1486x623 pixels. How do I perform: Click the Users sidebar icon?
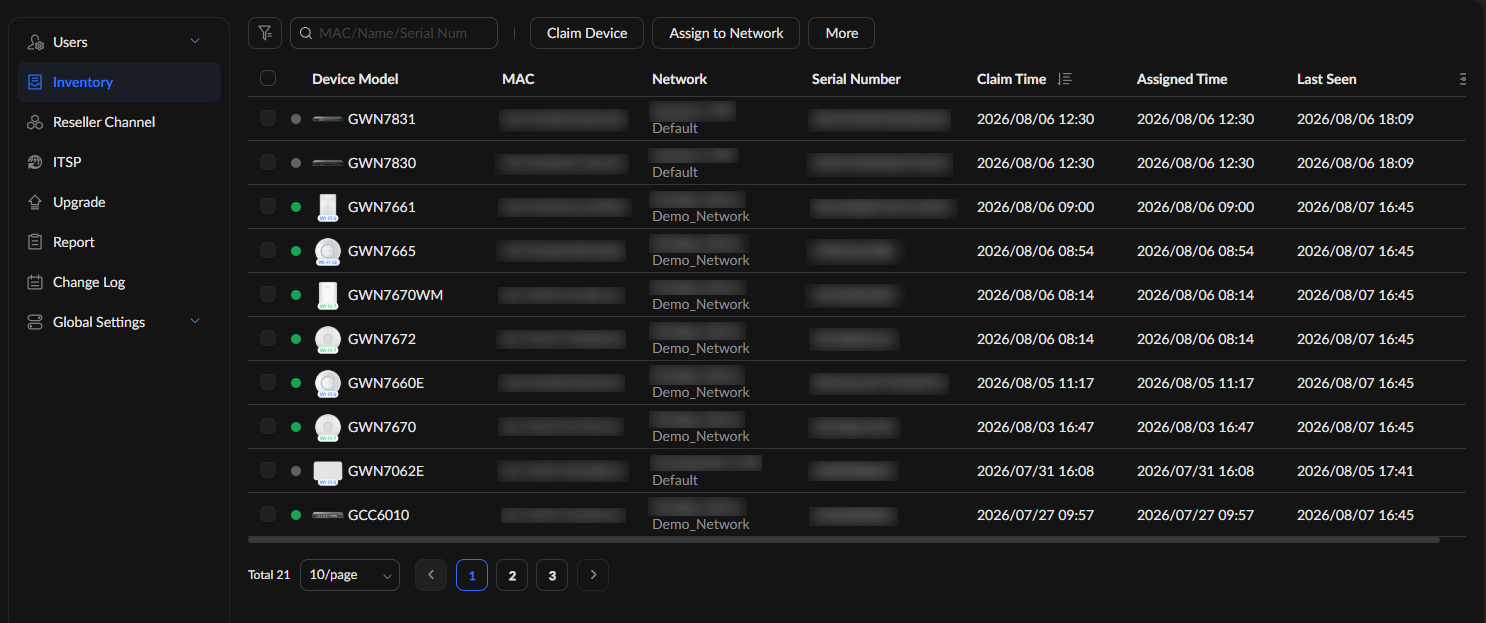coord(35,42)
